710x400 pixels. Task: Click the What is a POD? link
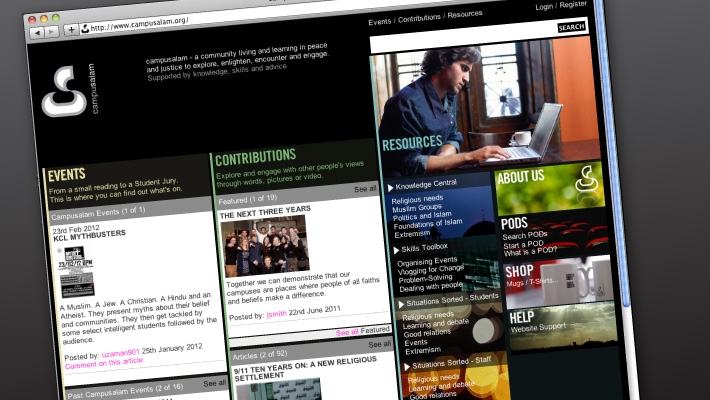click(530, 251)
